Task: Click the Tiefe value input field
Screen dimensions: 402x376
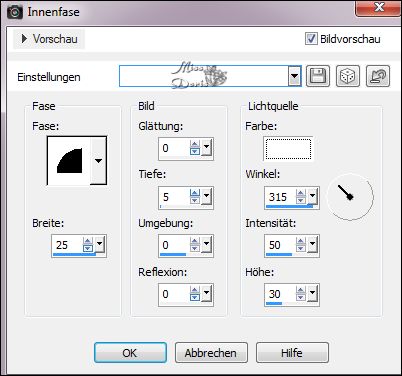Action: tap(174, 197)
